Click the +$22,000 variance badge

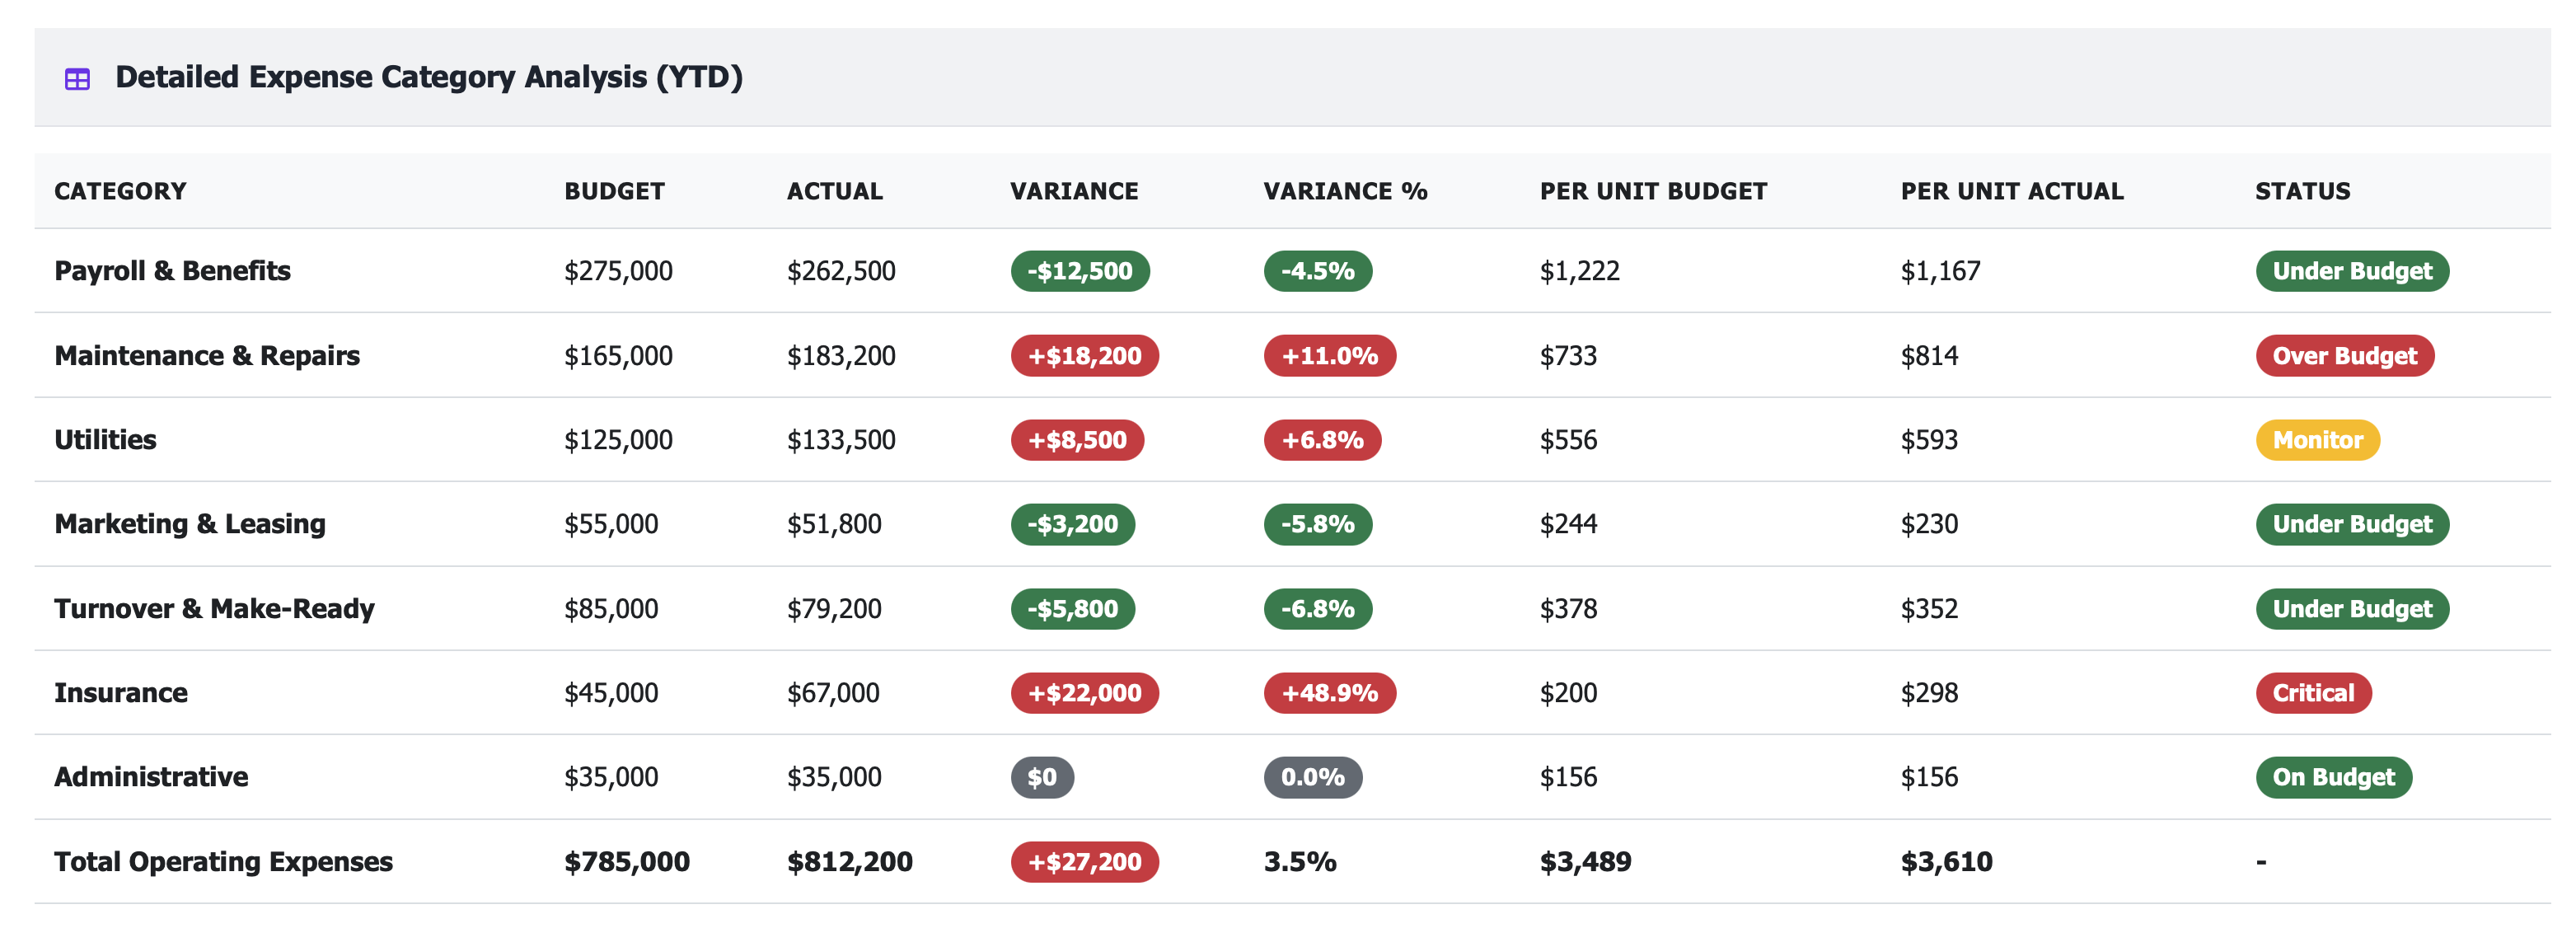1084,693
